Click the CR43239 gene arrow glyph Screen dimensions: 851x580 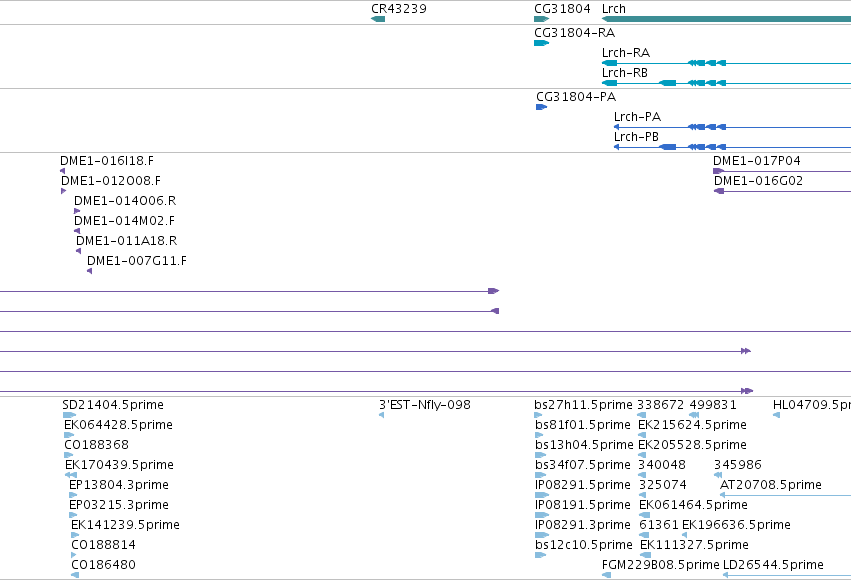tap(378, 19)
